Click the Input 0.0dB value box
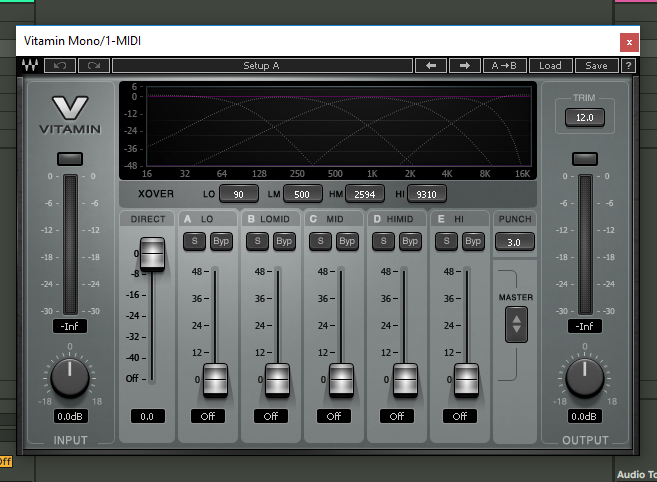 pos(70,416)
